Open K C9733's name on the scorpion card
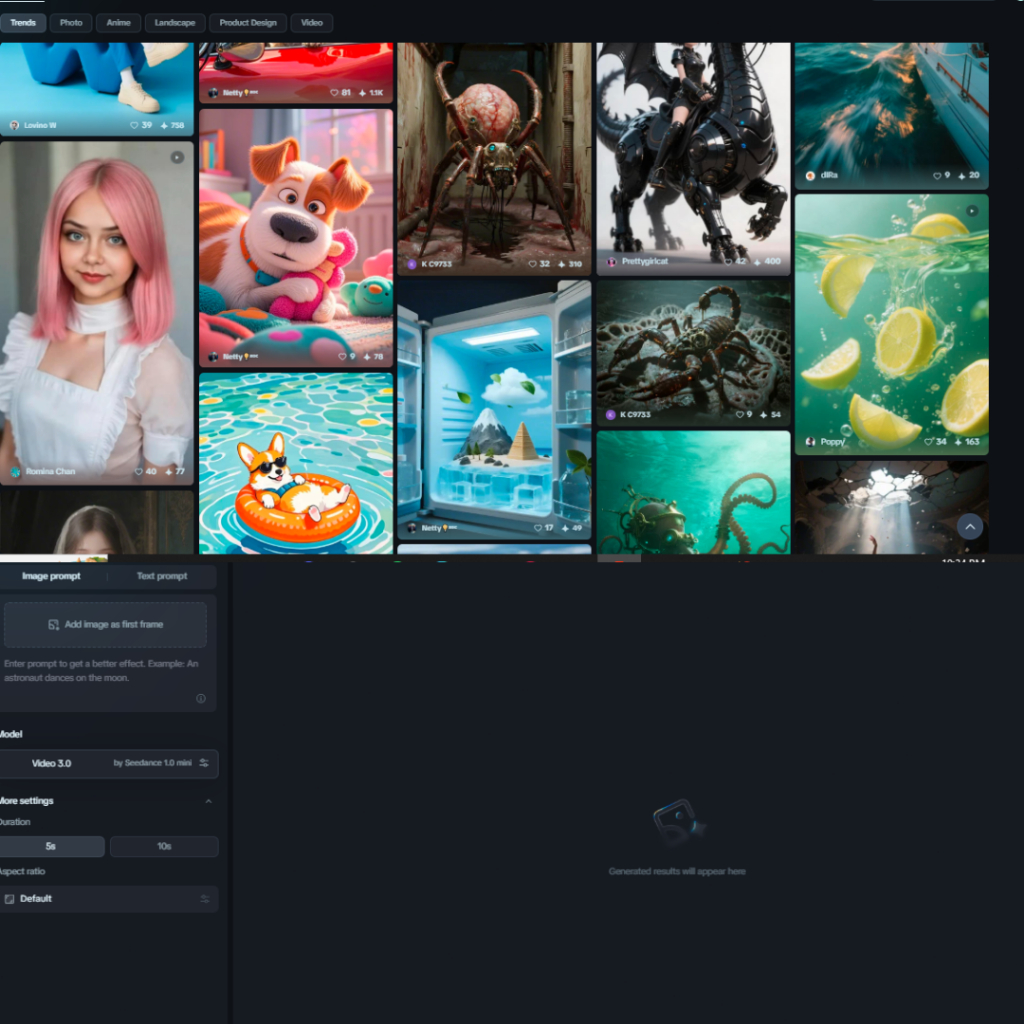Screen dimensions: 1024x1024 click(x=635, y=415)
